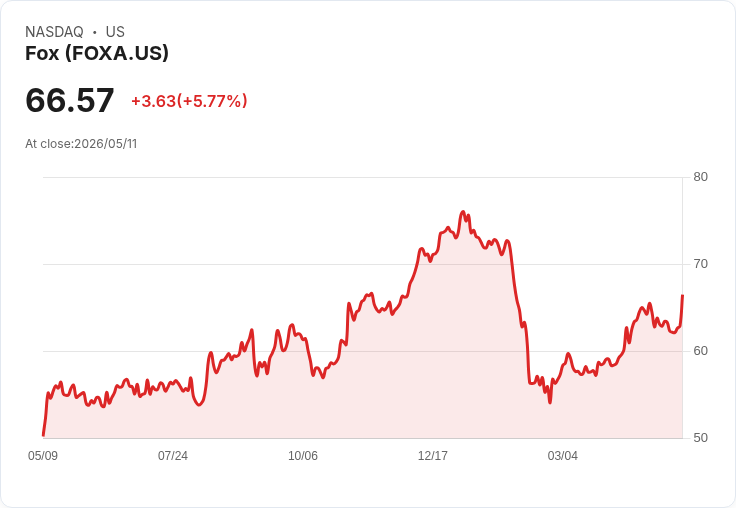Viewport: 736px width, 508px height.
Task: Click the chart's starting point at 05/09
Action: (x=43, y=435)
